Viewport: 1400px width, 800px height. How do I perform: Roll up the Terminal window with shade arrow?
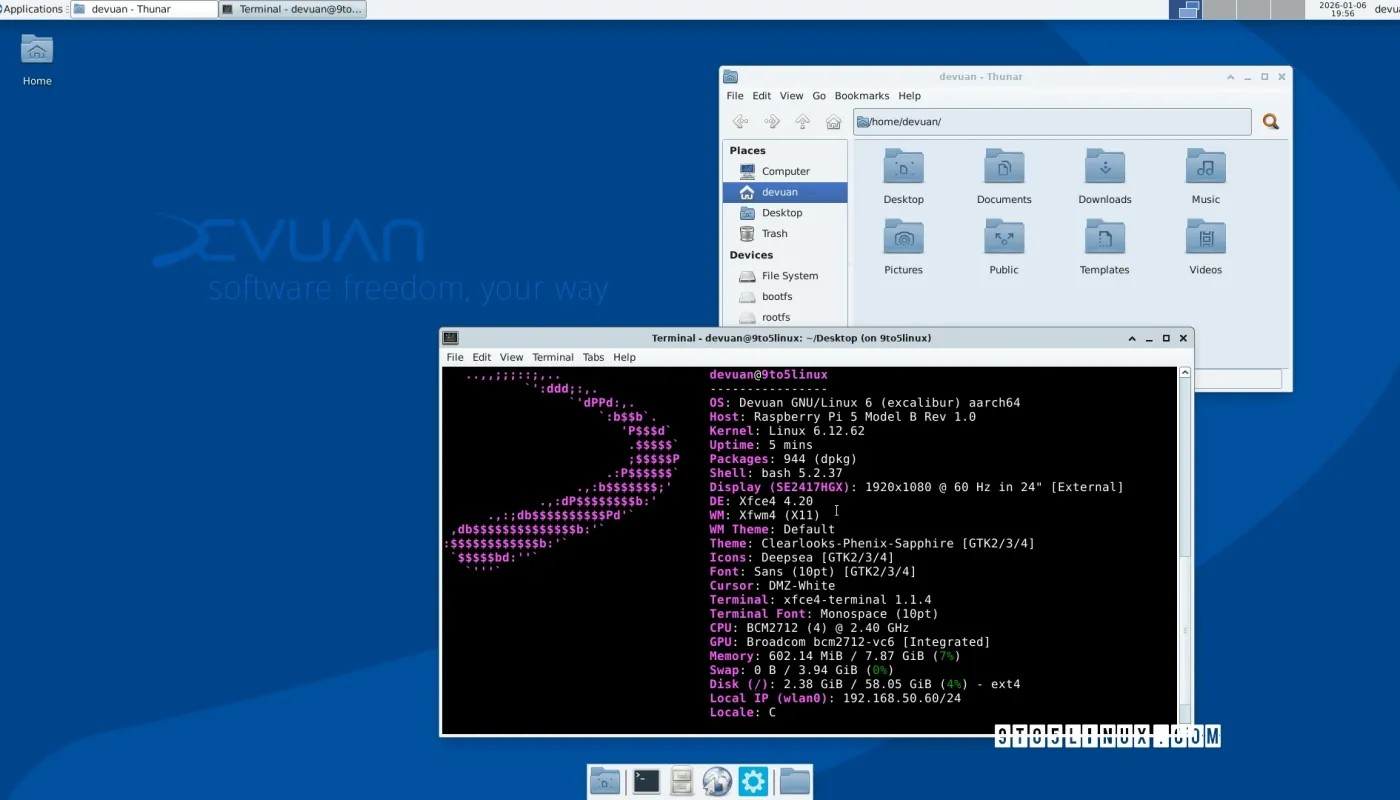tap(1132, 338)
